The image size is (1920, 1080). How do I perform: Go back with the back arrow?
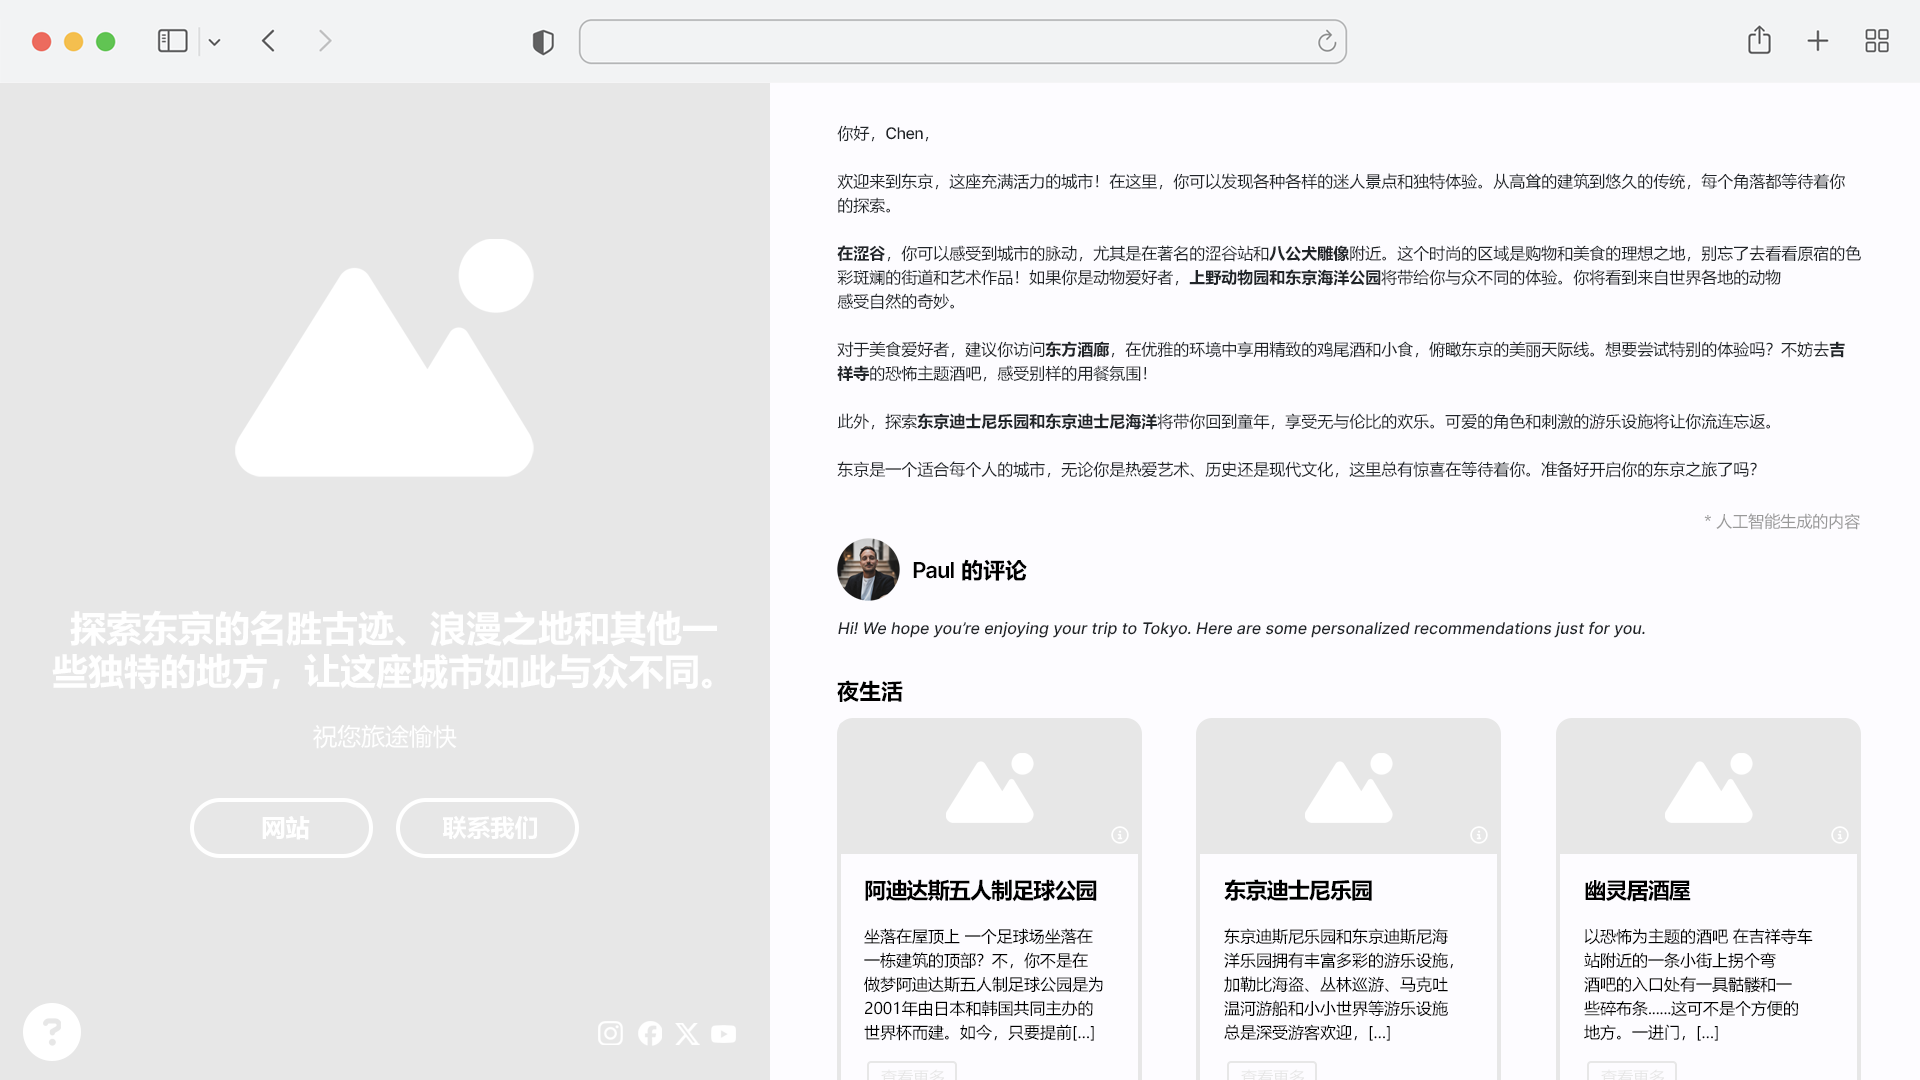tap(268, 41)
